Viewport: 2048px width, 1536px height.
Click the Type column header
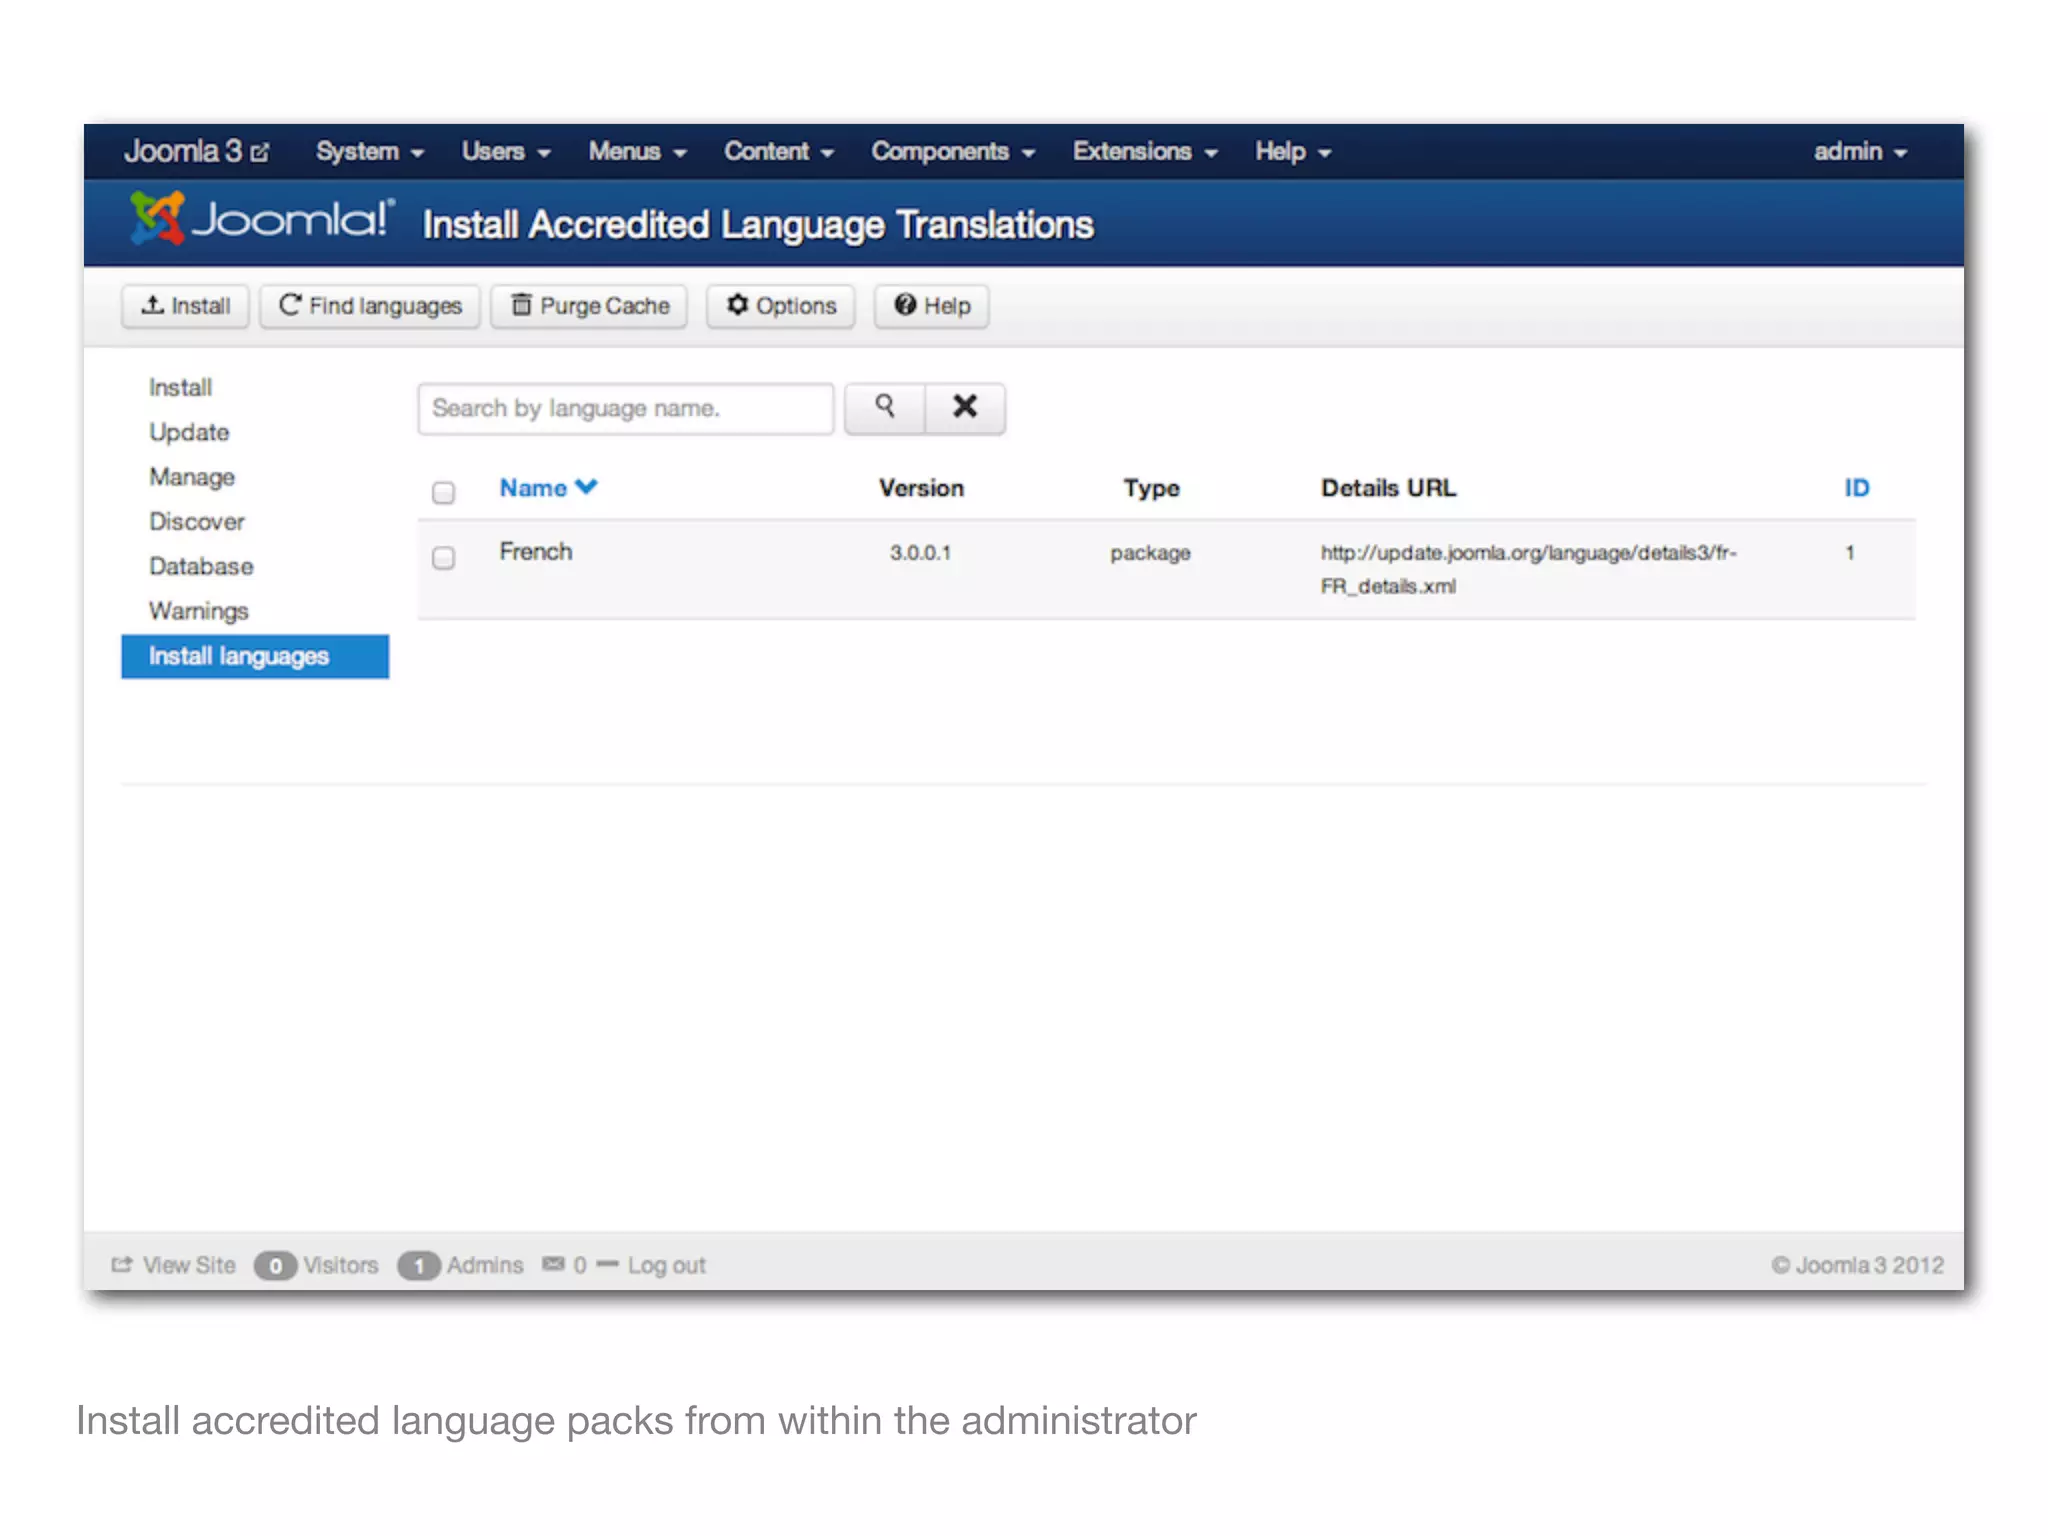(1151, 489)
